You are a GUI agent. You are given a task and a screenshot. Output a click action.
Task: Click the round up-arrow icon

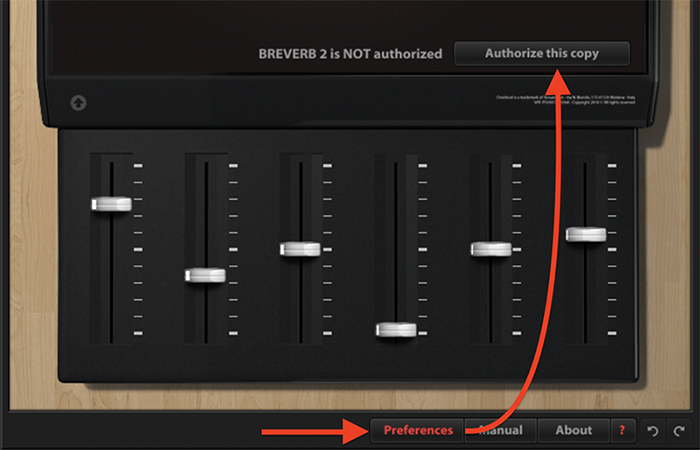pyautogui.click(x=78, y=103)
